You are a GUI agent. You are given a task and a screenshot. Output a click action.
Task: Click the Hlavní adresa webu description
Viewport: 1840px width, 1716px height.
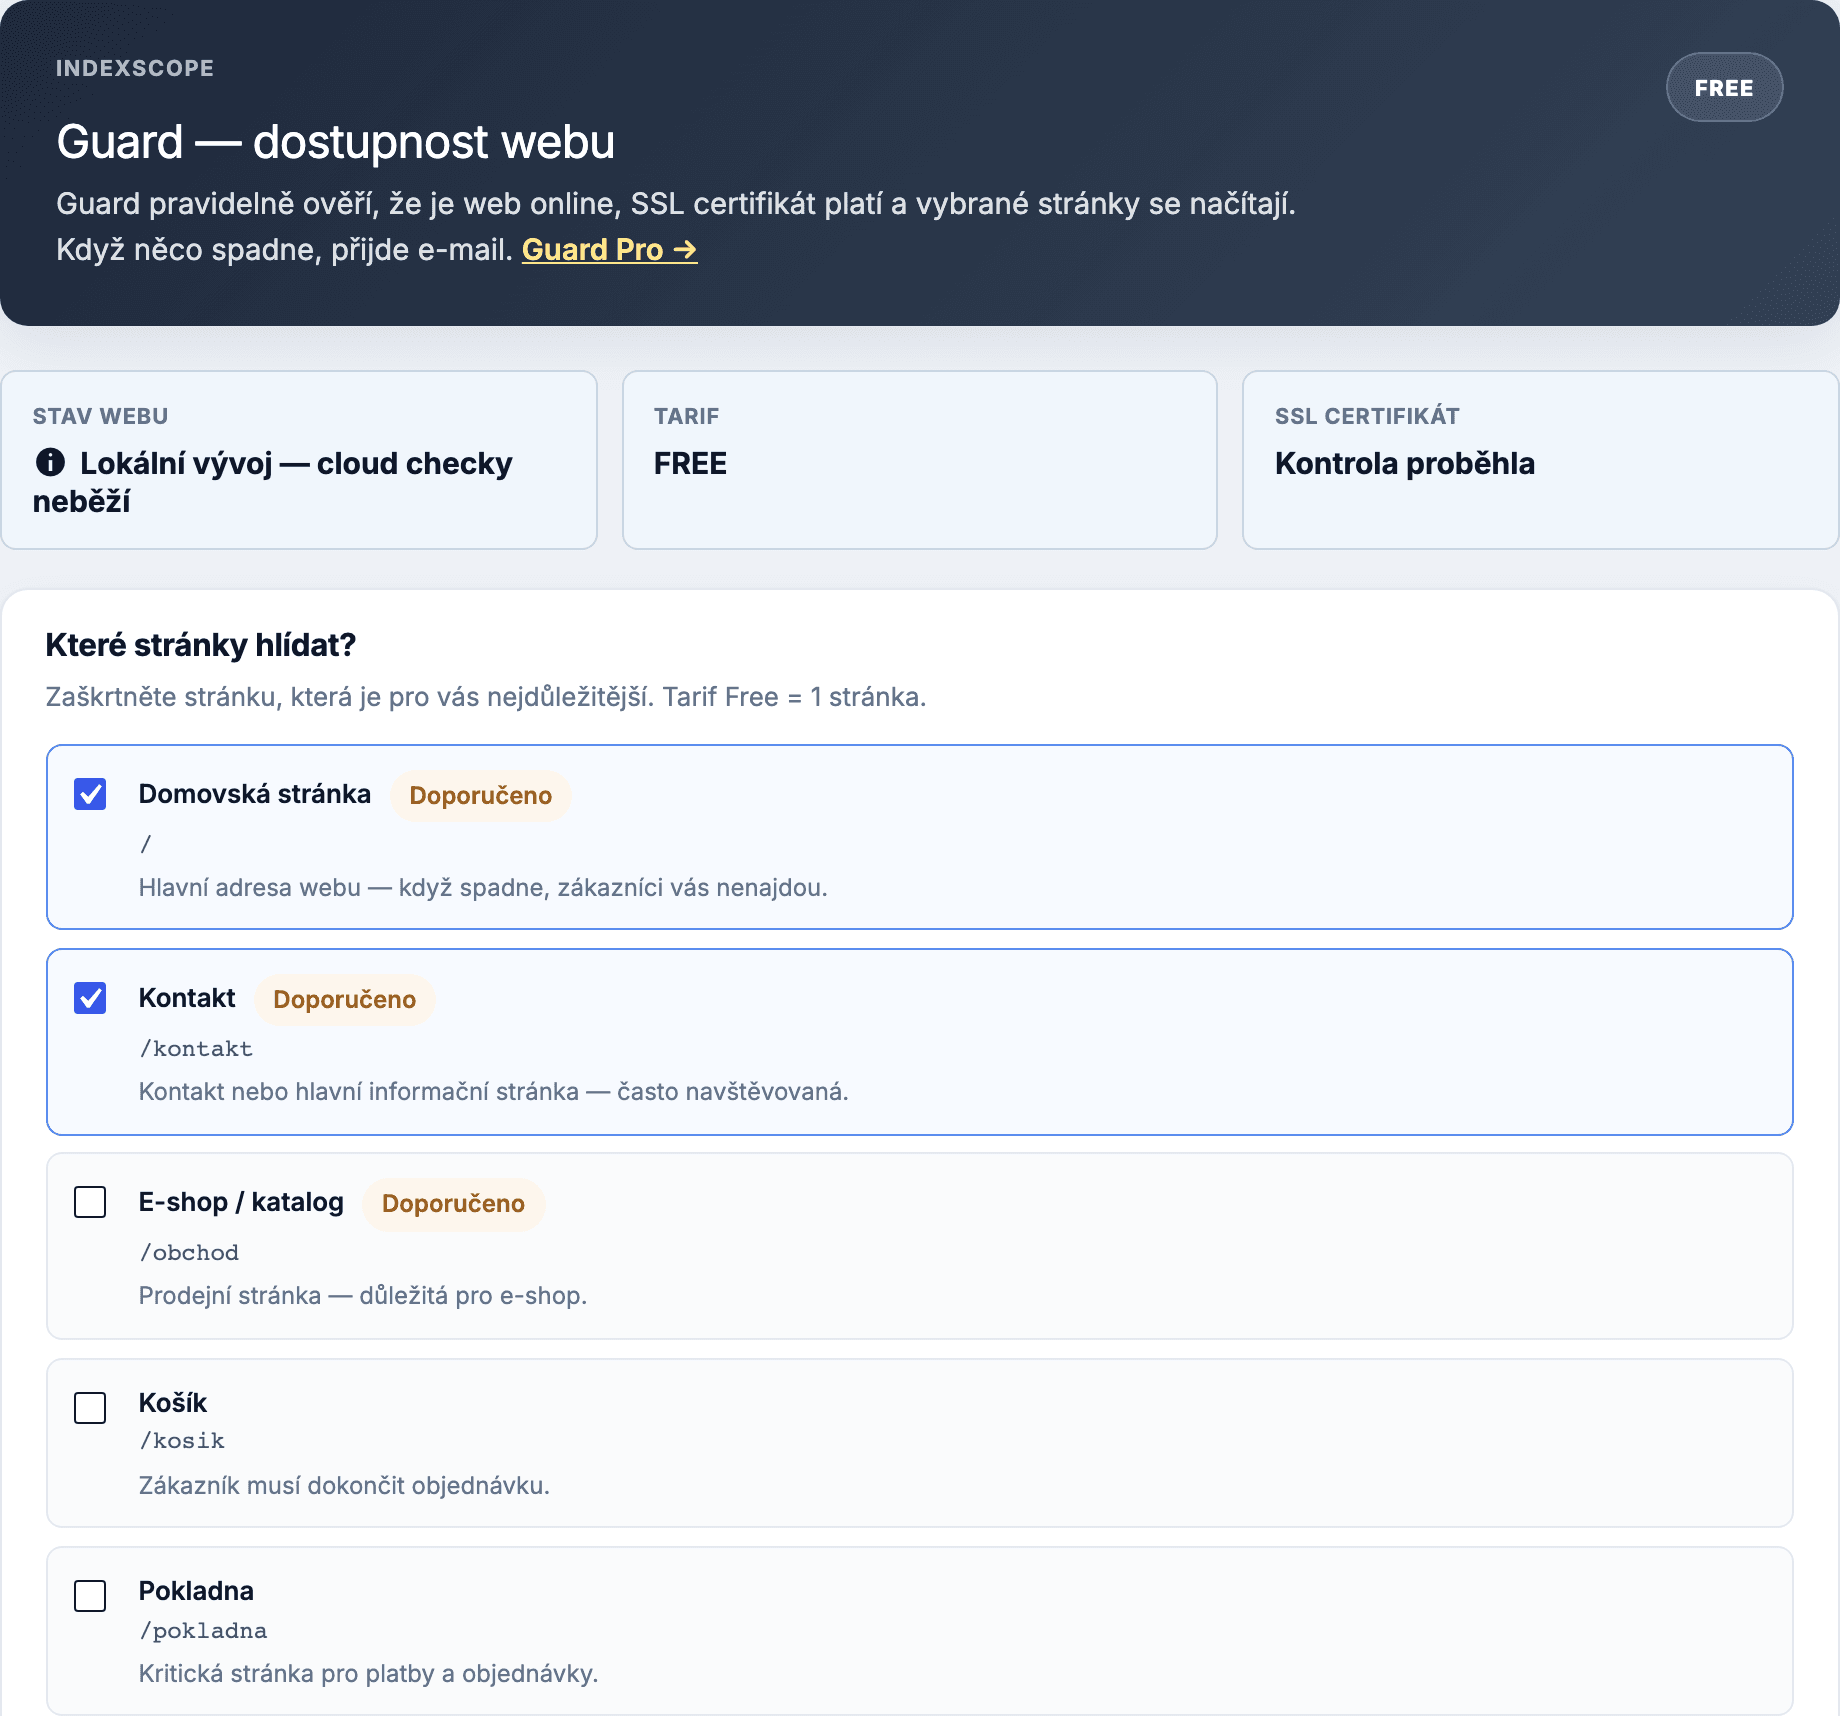tap(483, 888)
